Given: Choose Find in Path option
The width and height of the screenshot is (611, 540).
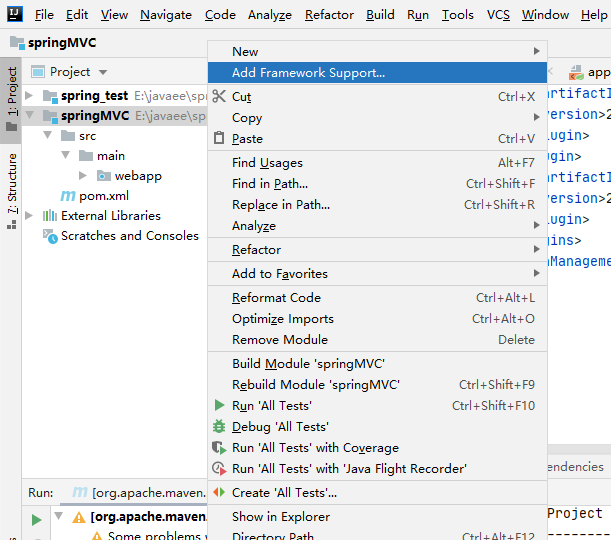Looking at the screenshot, I should pyautogui.click(x=377, y=184).
